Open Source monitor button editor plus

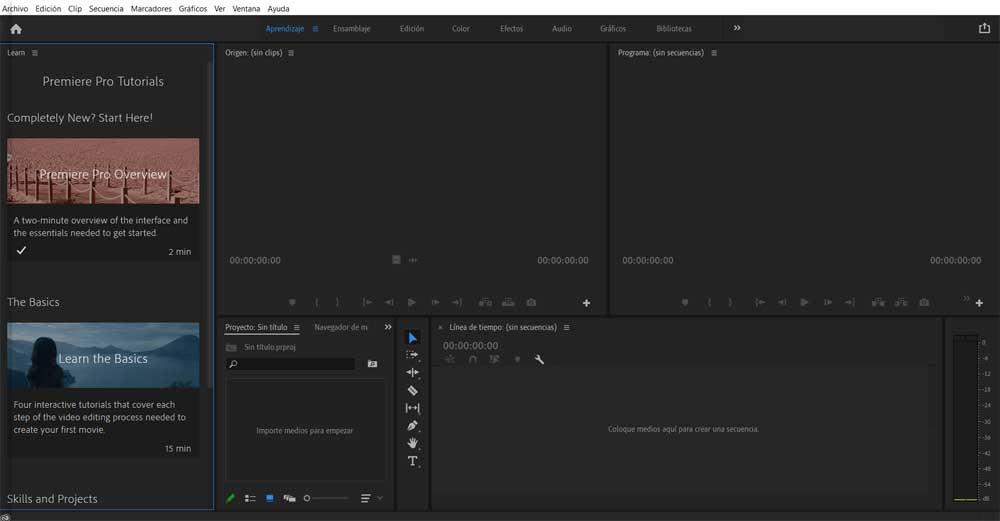click(586, 303)
